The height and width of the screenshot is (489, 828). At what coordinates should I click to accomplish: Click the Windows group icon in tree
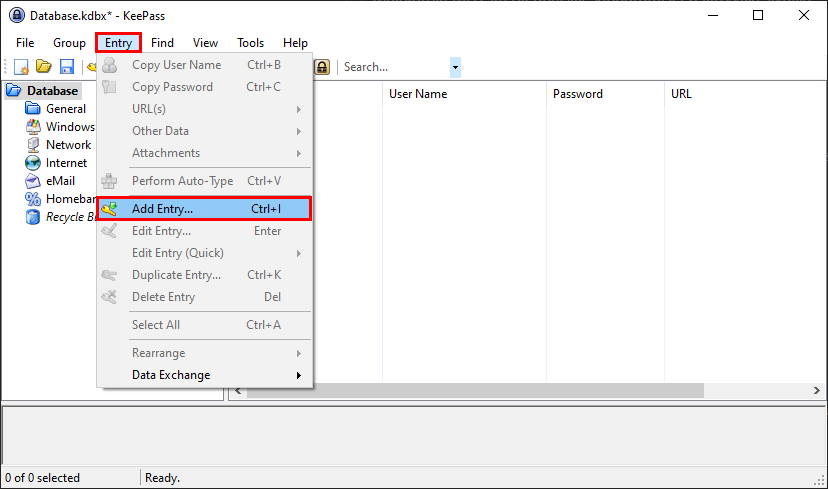point(33,127)
